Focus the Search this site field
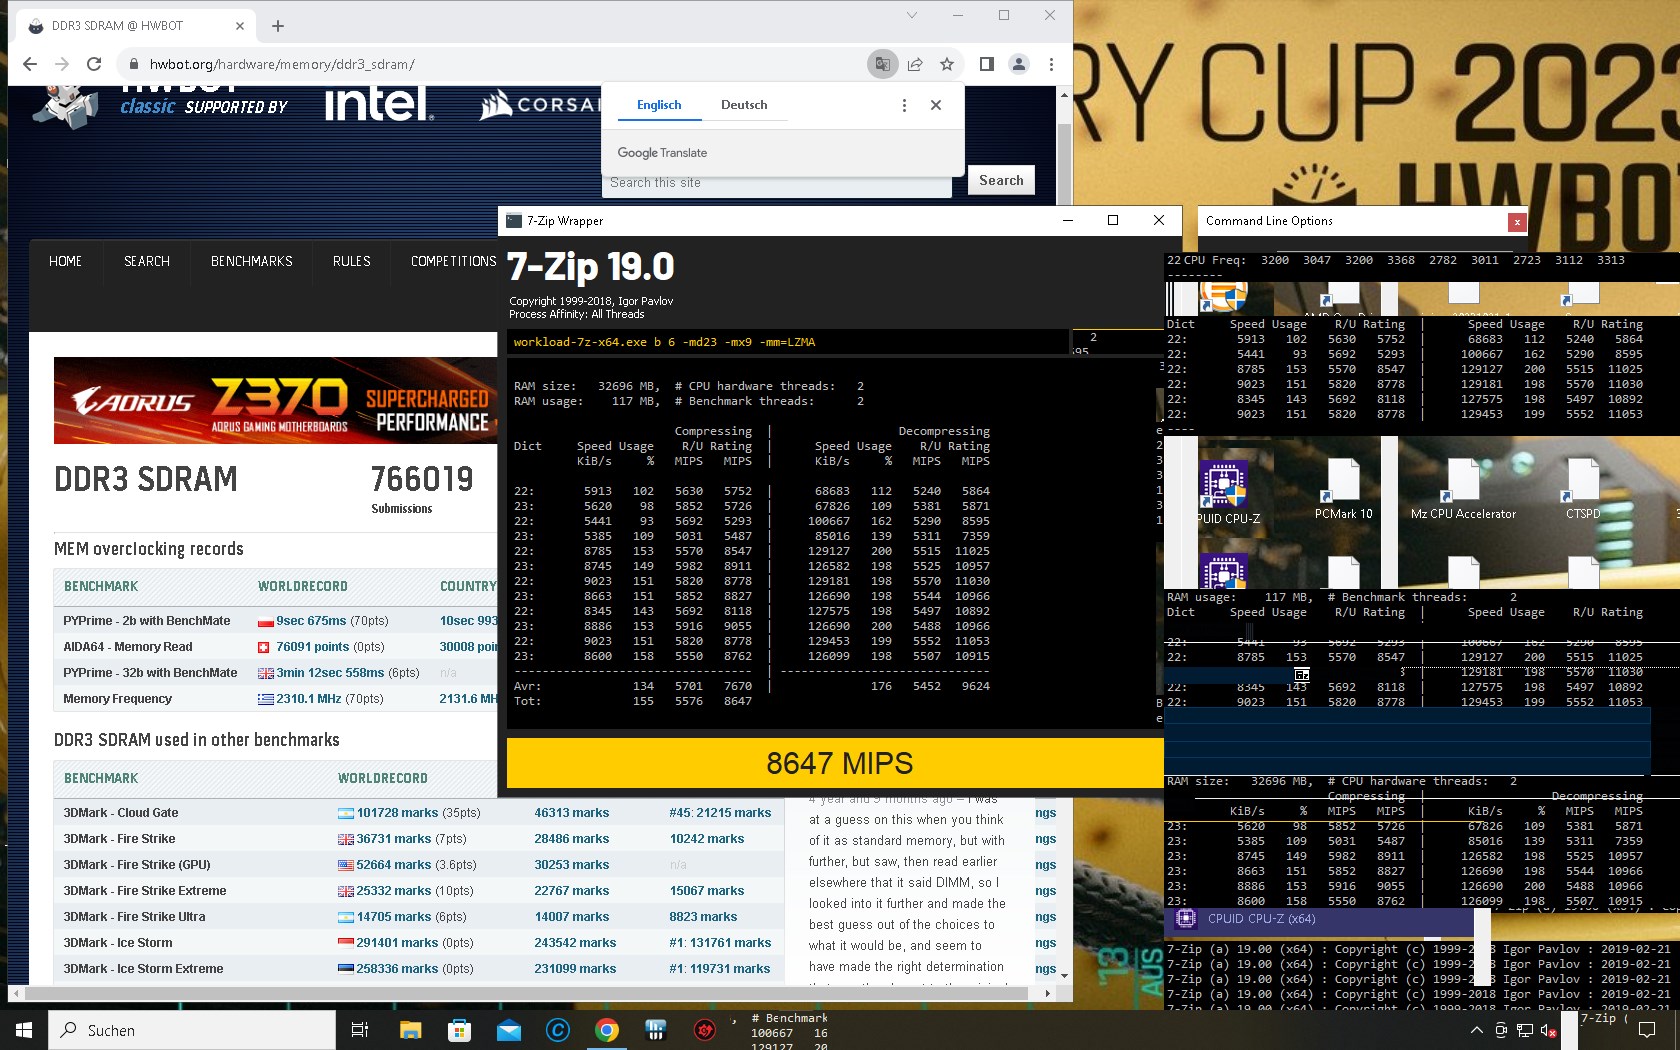The height and width of the screenshot is (1050, 1680). (x=778, y=183)
